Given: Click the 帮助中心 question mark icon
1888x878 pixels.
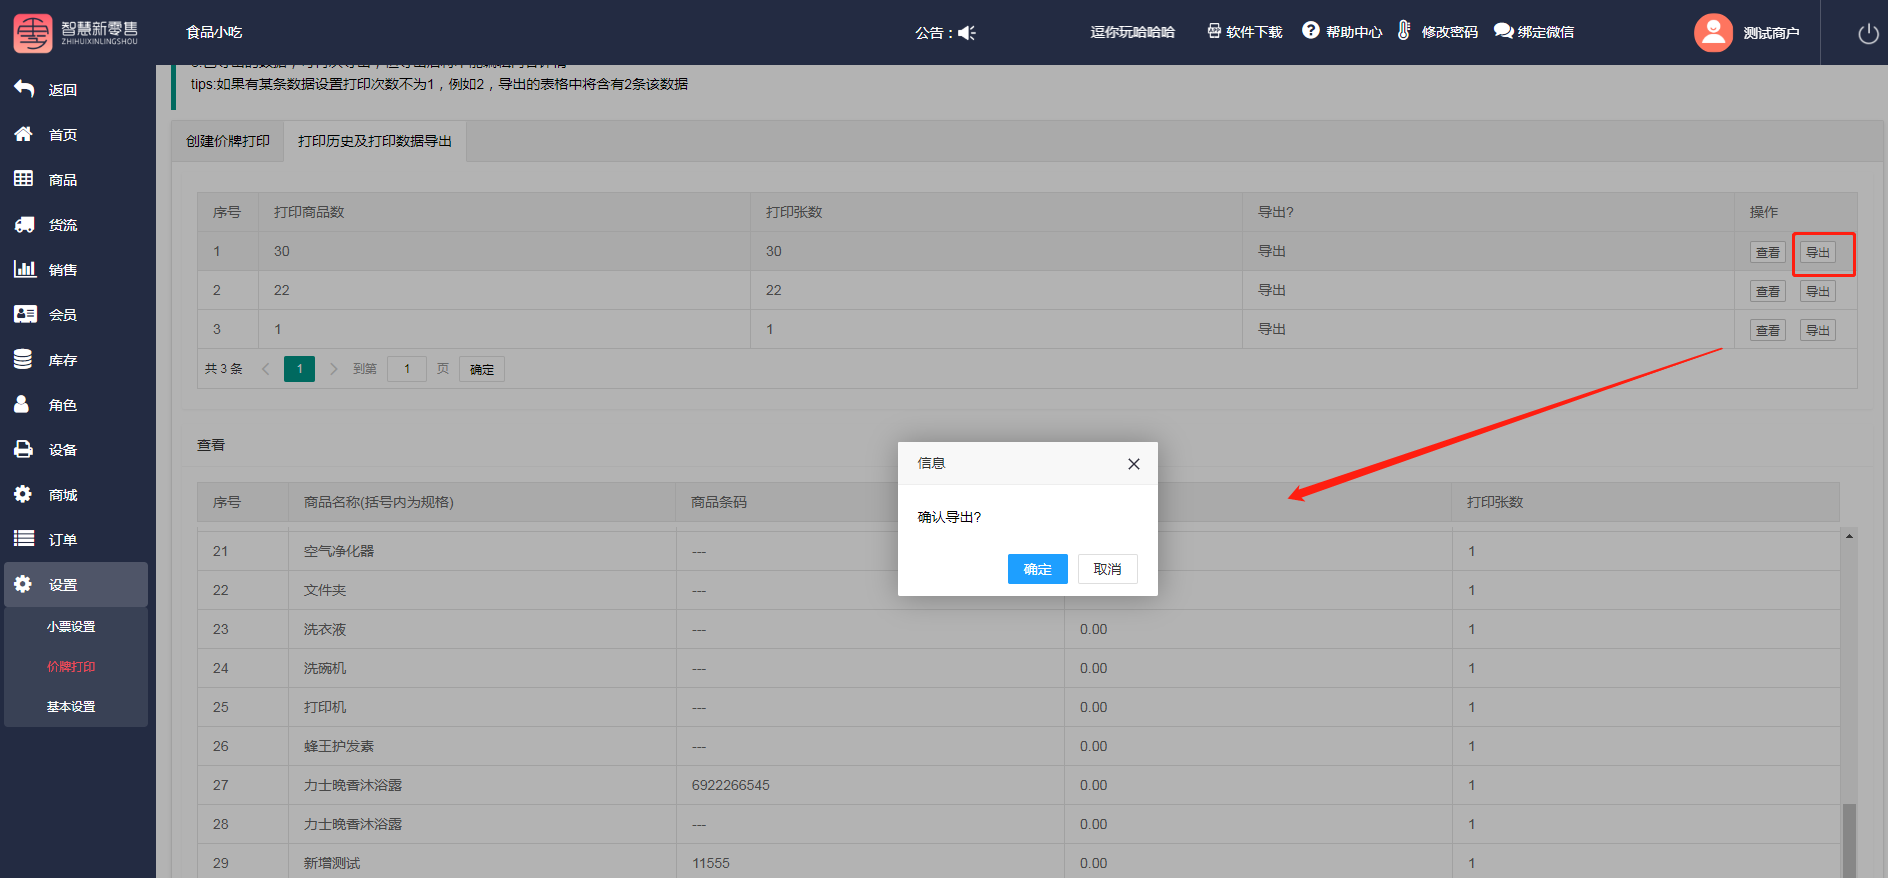Looking at the screenshot, I should coord(1311,30).
